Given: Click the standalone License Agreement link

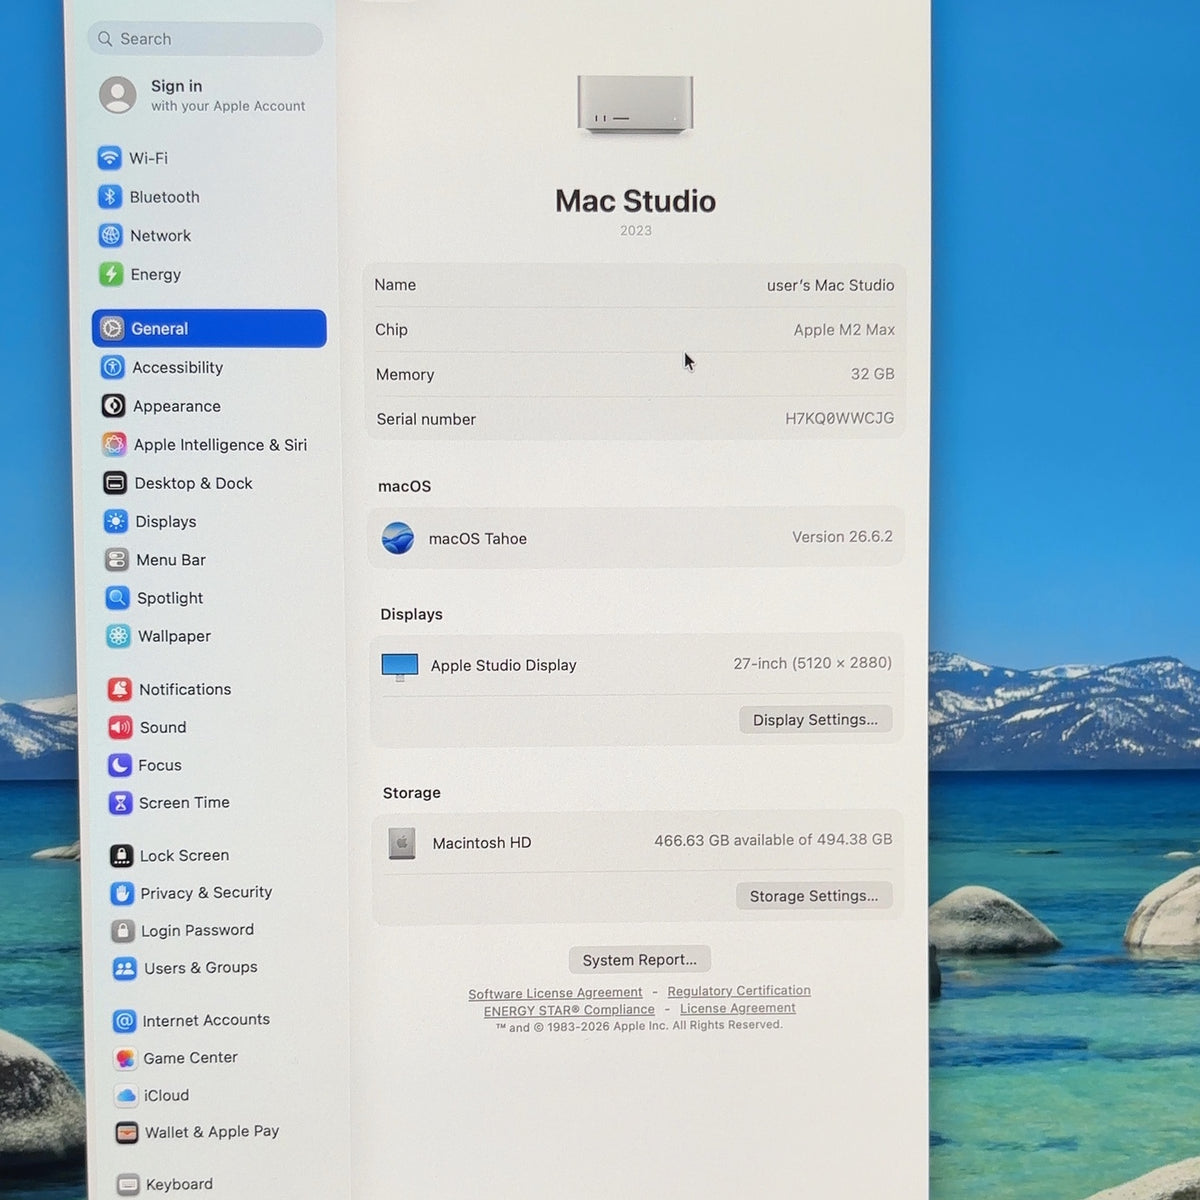Looking at the screenshot, I should tap(738, 1008).
